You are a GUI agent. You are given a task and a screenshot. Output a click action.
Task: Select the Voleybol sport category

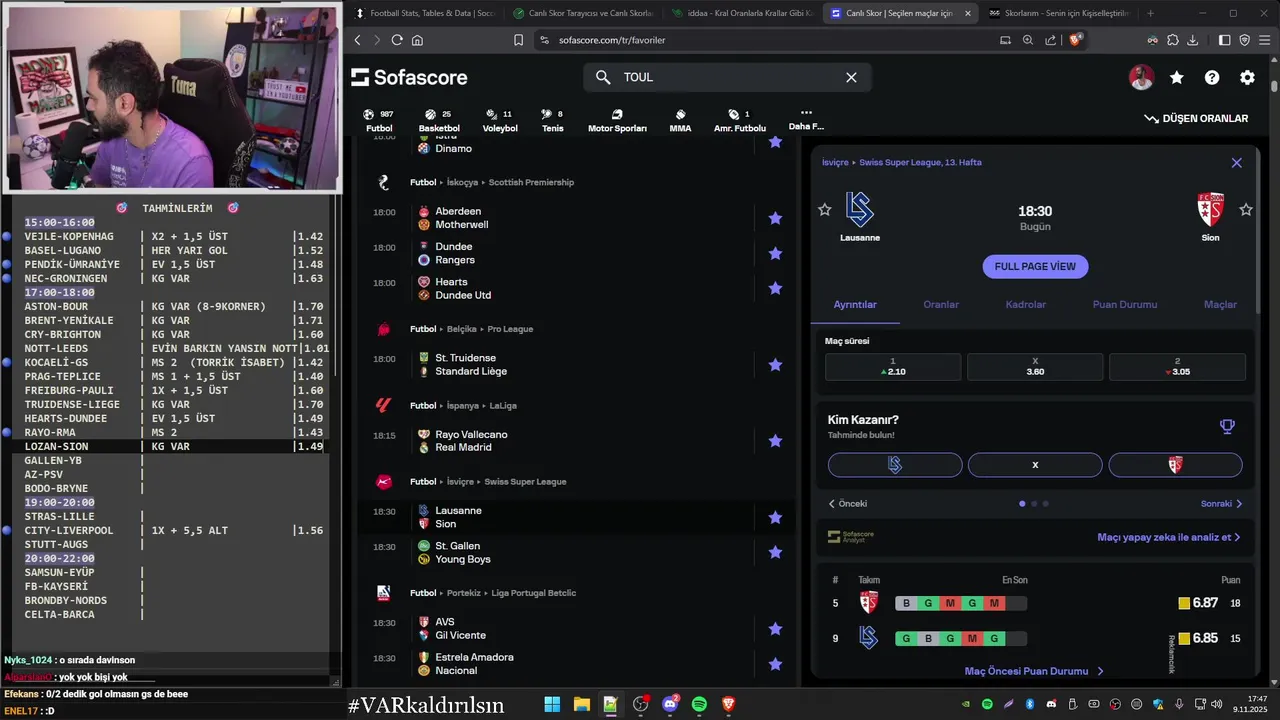click(x=500, y=121)
